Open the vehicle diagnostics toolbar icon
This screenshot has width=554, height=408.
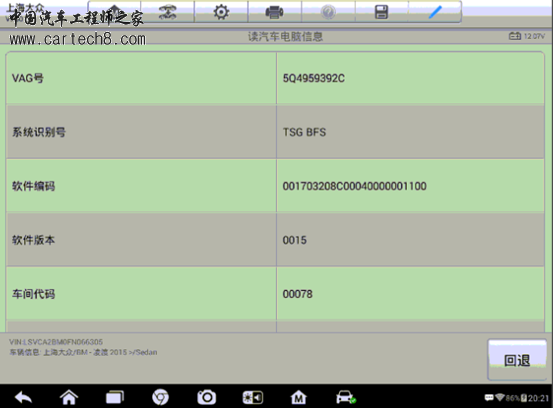(x=167, y=12)
